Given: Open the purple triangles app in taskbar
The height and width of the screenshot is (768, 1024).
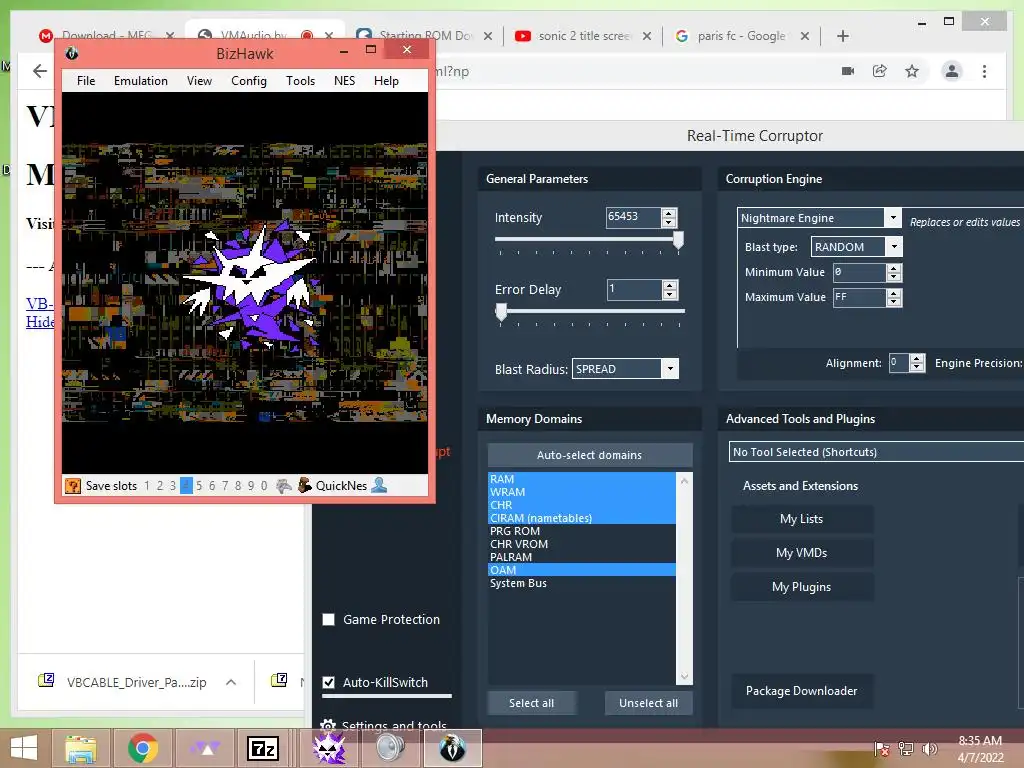Looking at the screenshot, I should (204, 748).
